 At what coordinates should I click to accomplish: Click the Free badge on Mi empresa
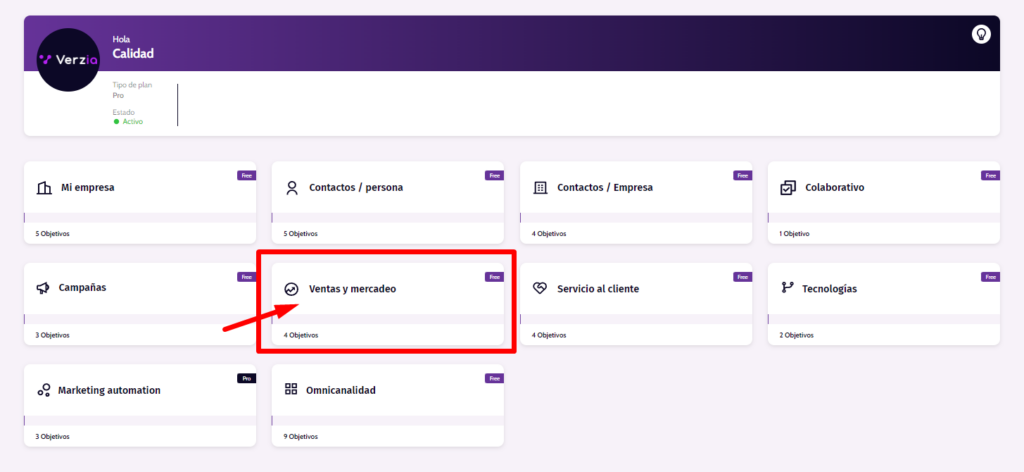tap(246, 175)
